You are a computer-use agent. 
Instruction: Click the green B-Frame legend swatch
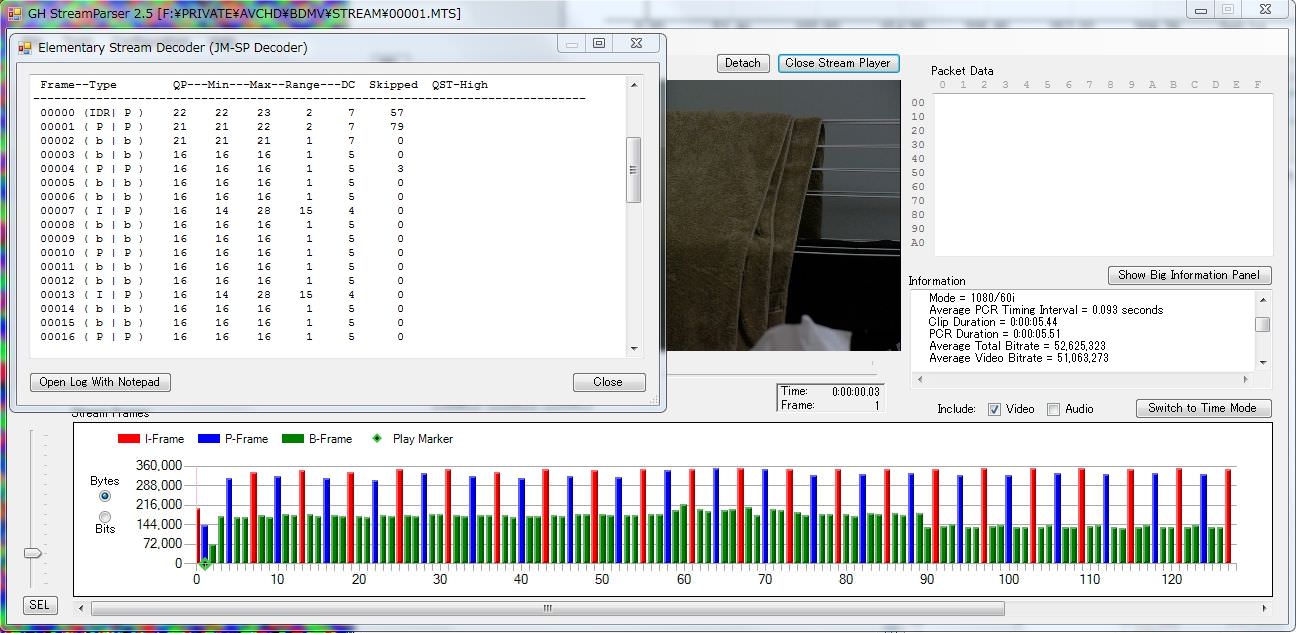[293, 439]
